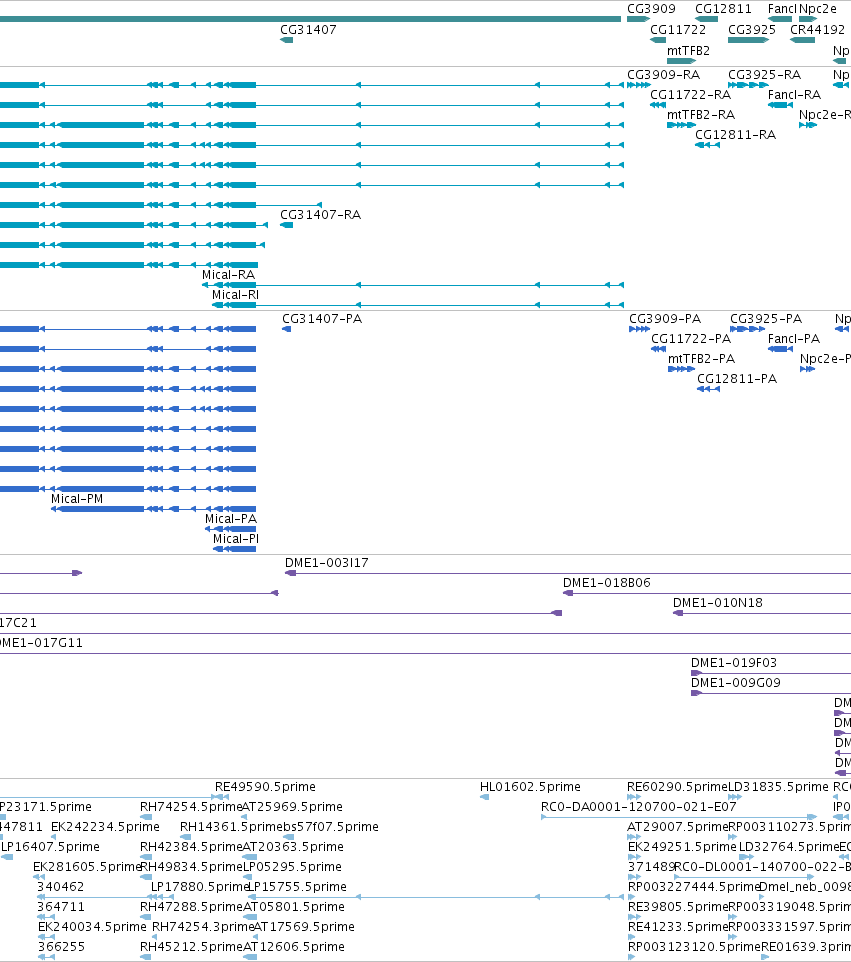Click the CG31407-RA transcript label
The height and width of the screenshot is (962, 851).
click(320, 215)
